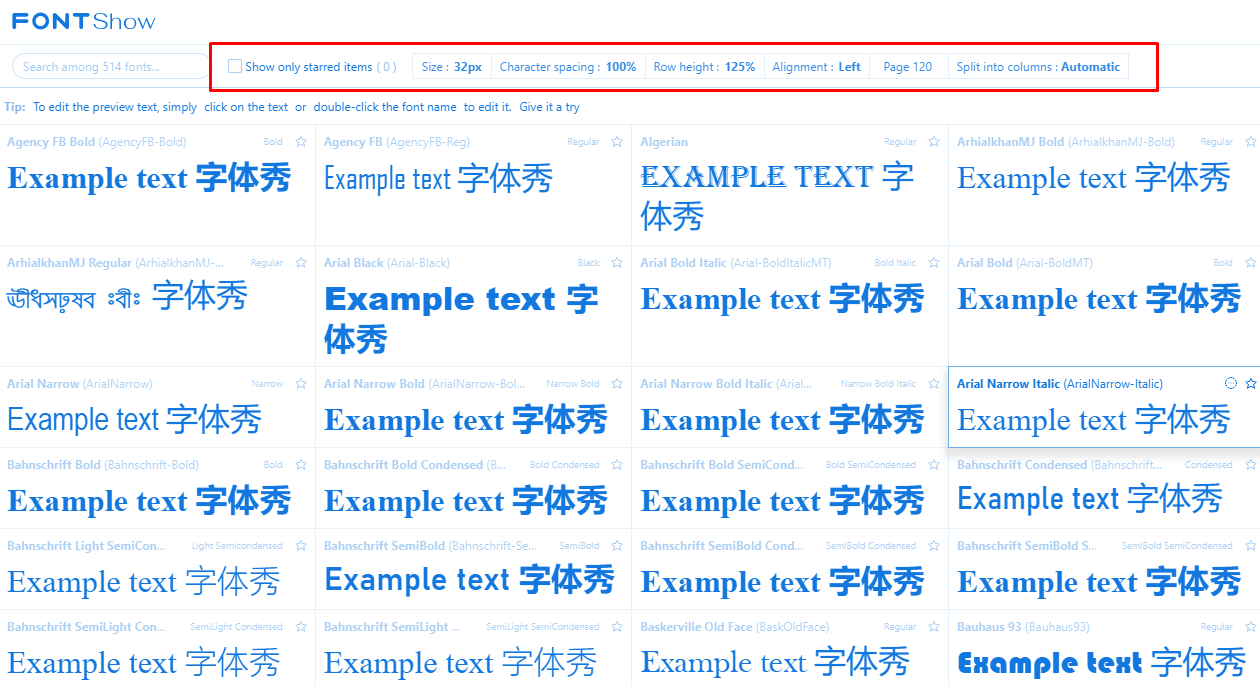Image resolution: width=1260 pixels, height=687 pixels.
Task: Select the Algerian font name
Action: (664, 142)
